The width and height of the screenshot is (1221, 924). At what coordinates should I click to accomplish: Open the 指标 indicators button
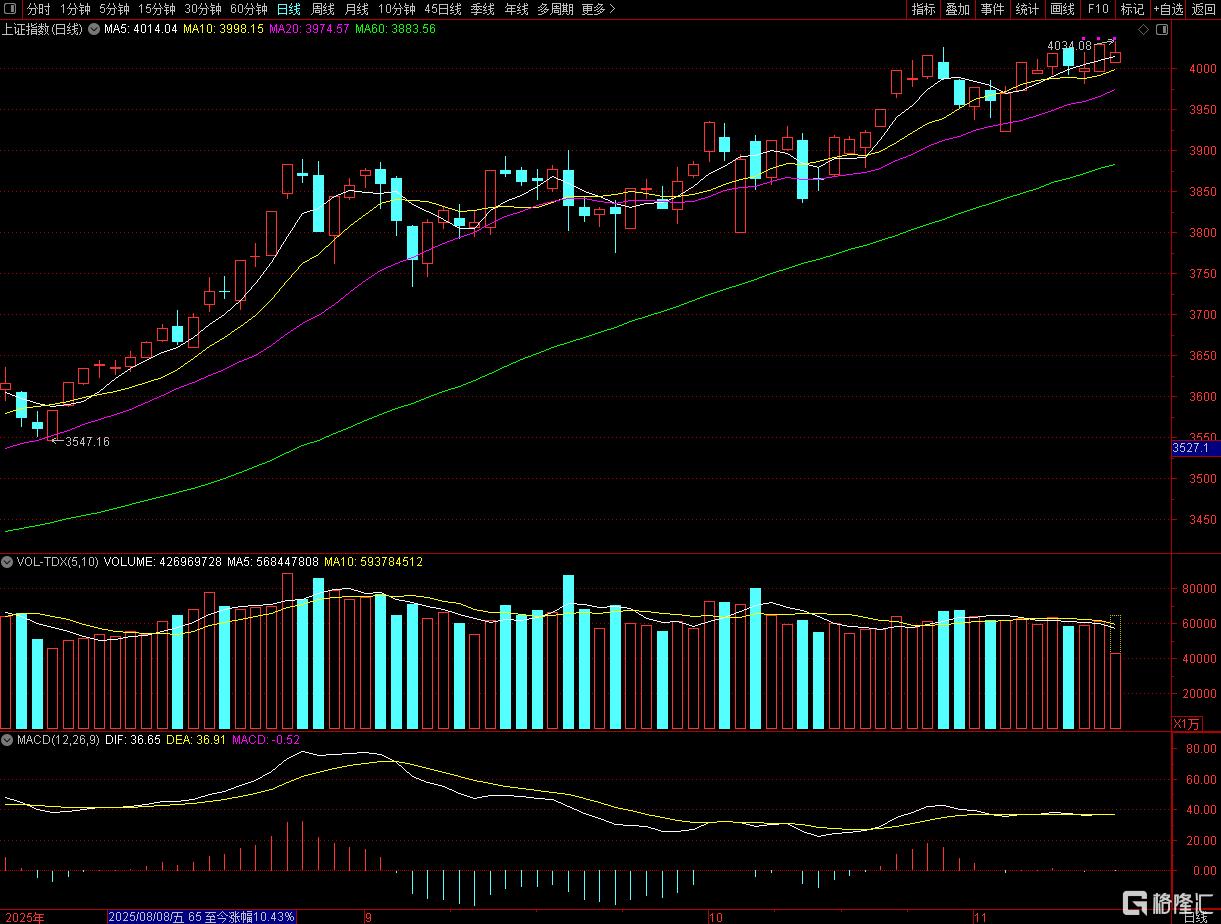923,9
